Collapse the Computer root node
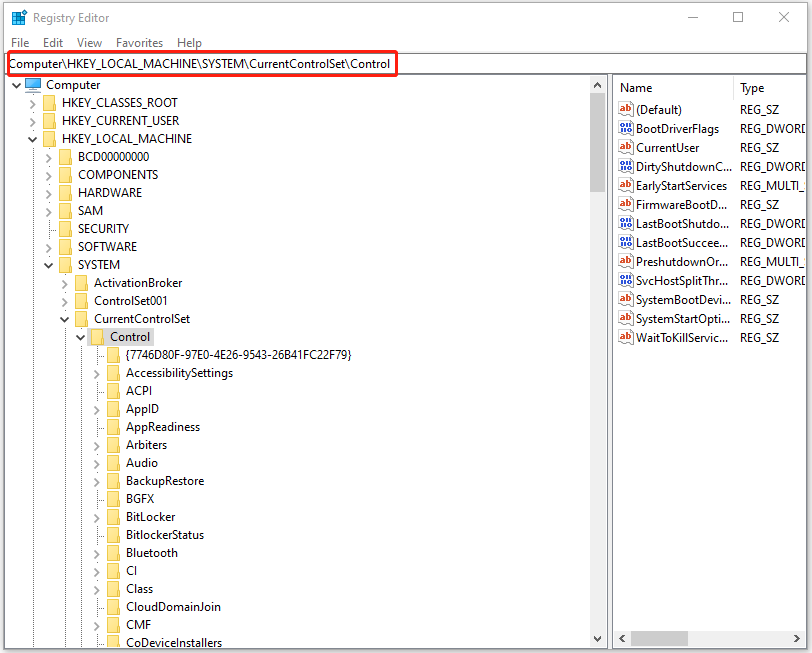This screenshot has height=653, width=812. (17, 85)
